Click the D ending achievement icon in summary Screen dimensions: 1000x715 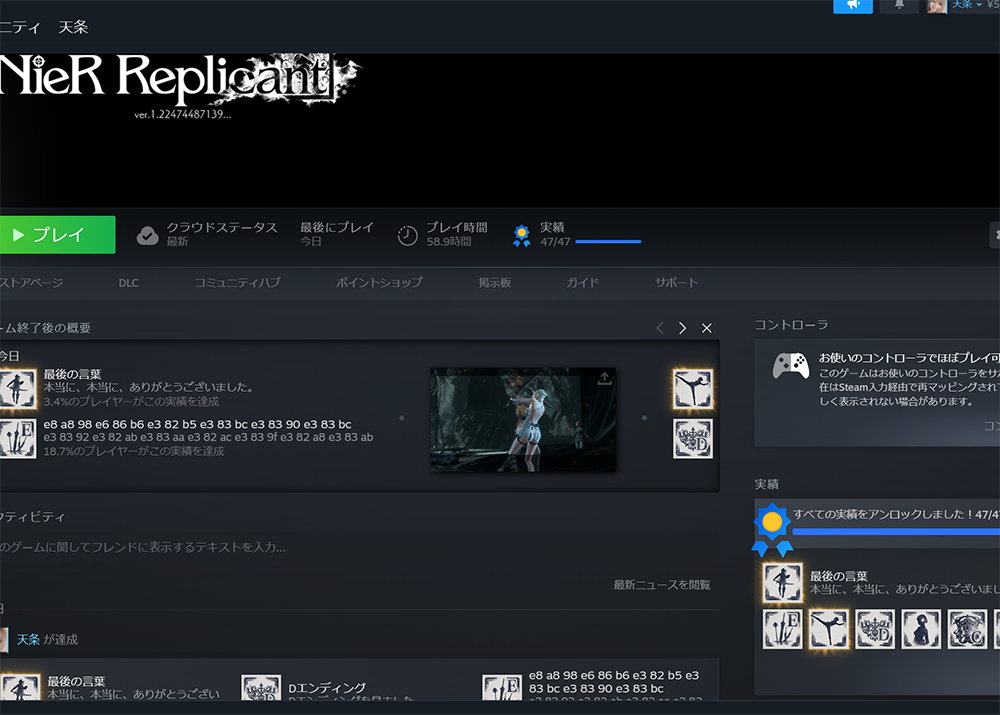click(x=693, y=439)
